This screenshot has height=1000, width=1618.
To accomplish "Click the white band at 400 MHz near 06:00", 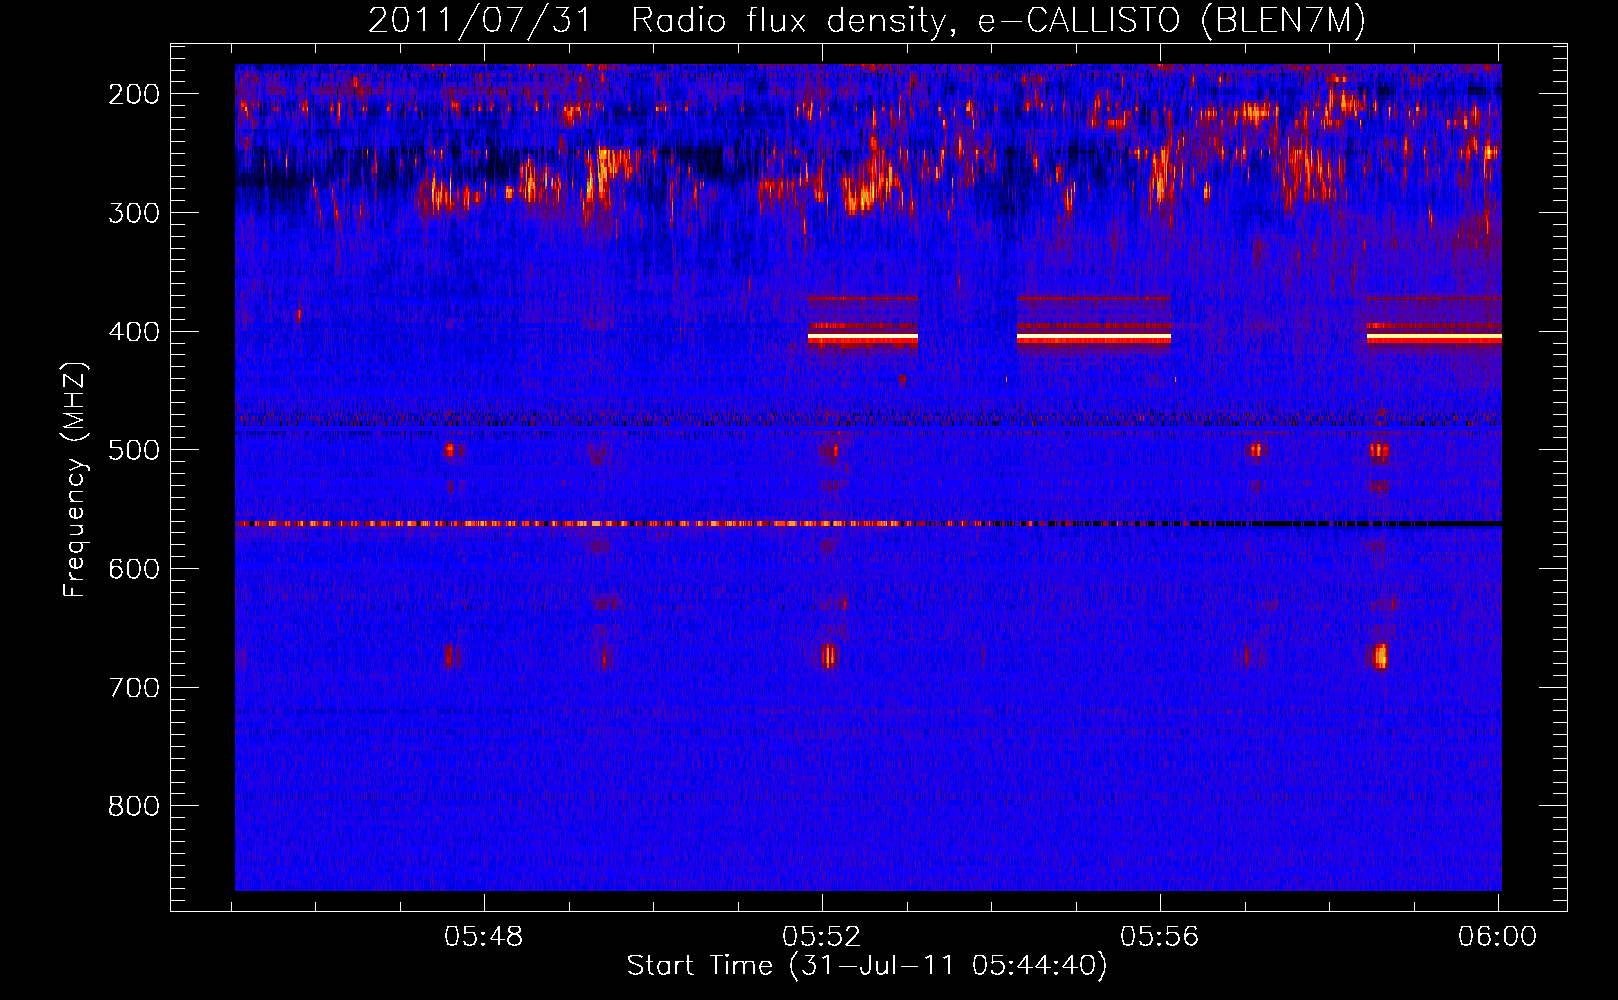I will [x=1434, y=338].
